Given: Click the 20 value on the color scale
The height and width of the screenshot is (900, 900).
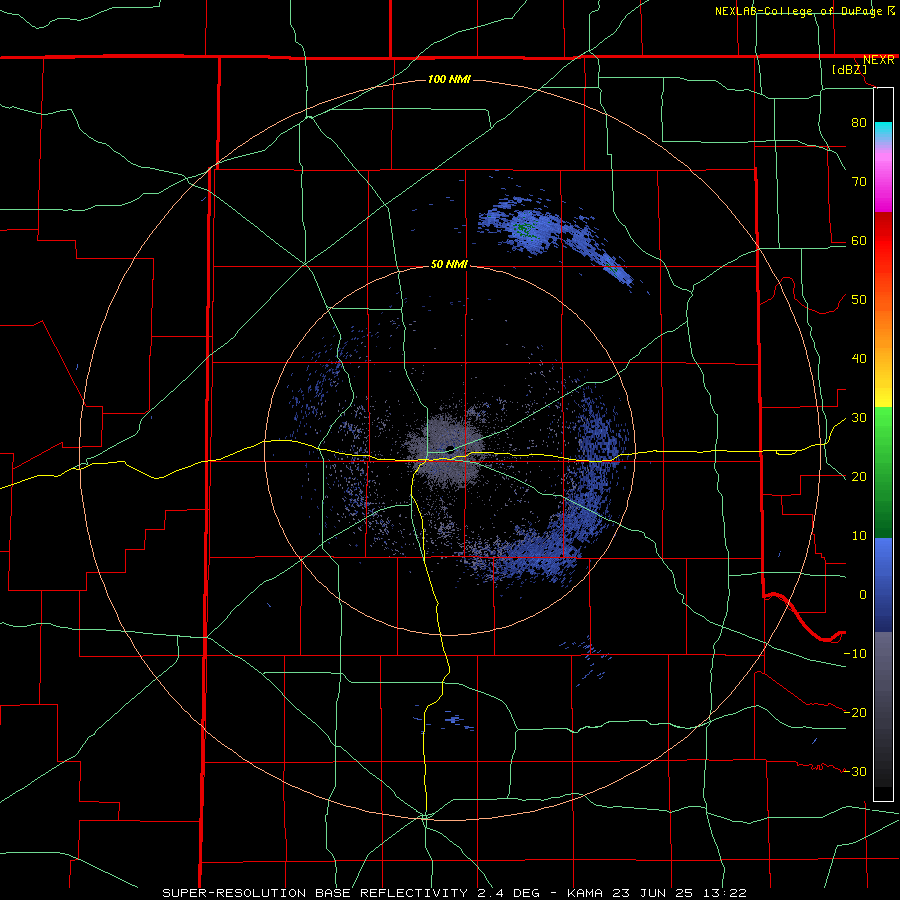Looking at the screenshot, I should coord(859,477).
